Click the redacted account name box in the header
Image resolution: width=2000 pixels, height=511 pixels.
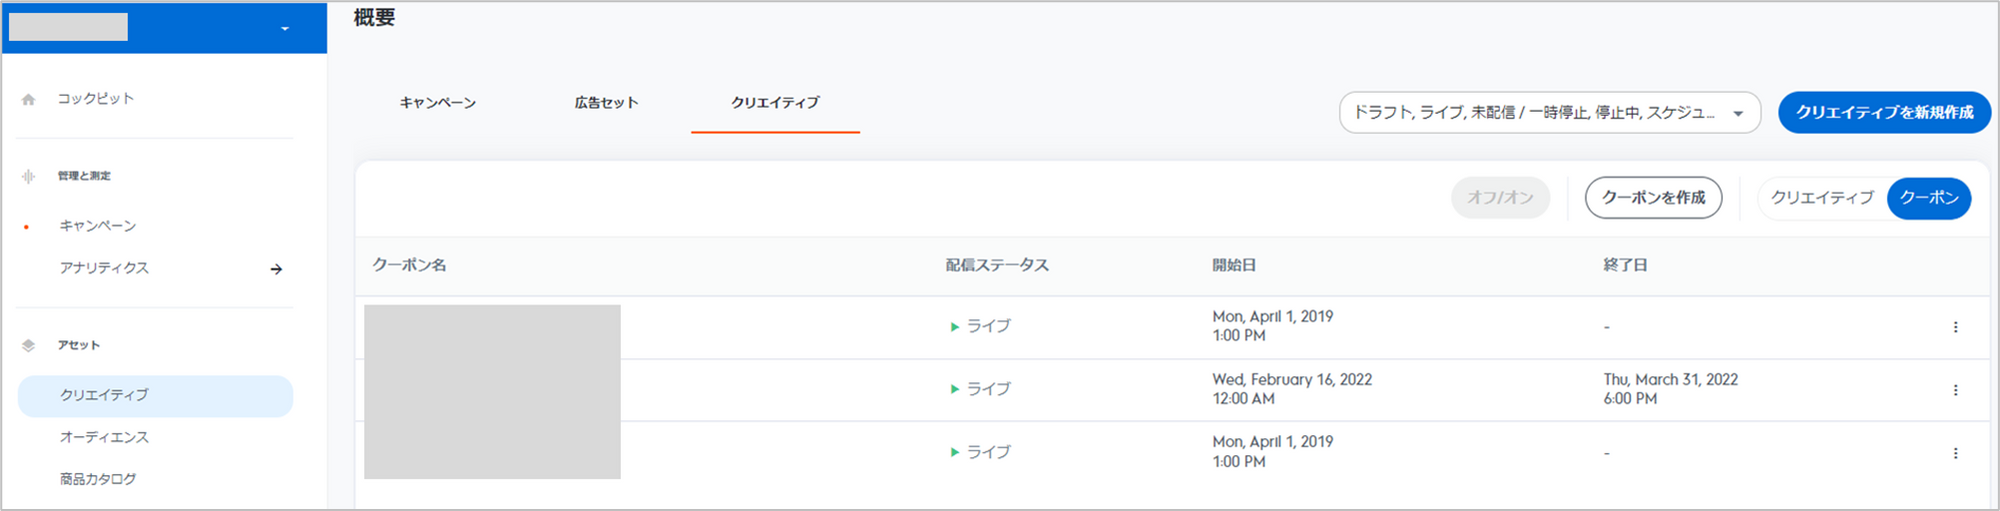(x=68, y=27)
